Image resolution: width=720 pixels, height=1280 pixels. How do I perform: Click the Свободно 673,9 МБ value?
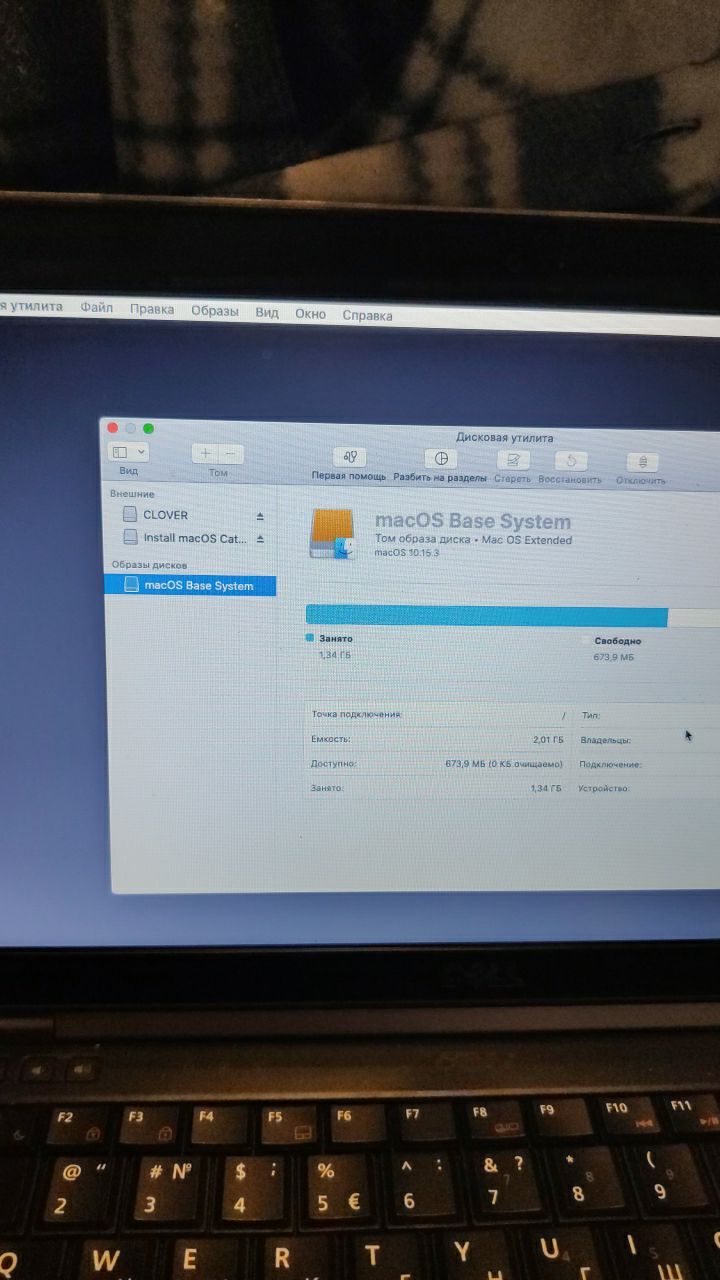pyautogui.click(x=614, y=658)
